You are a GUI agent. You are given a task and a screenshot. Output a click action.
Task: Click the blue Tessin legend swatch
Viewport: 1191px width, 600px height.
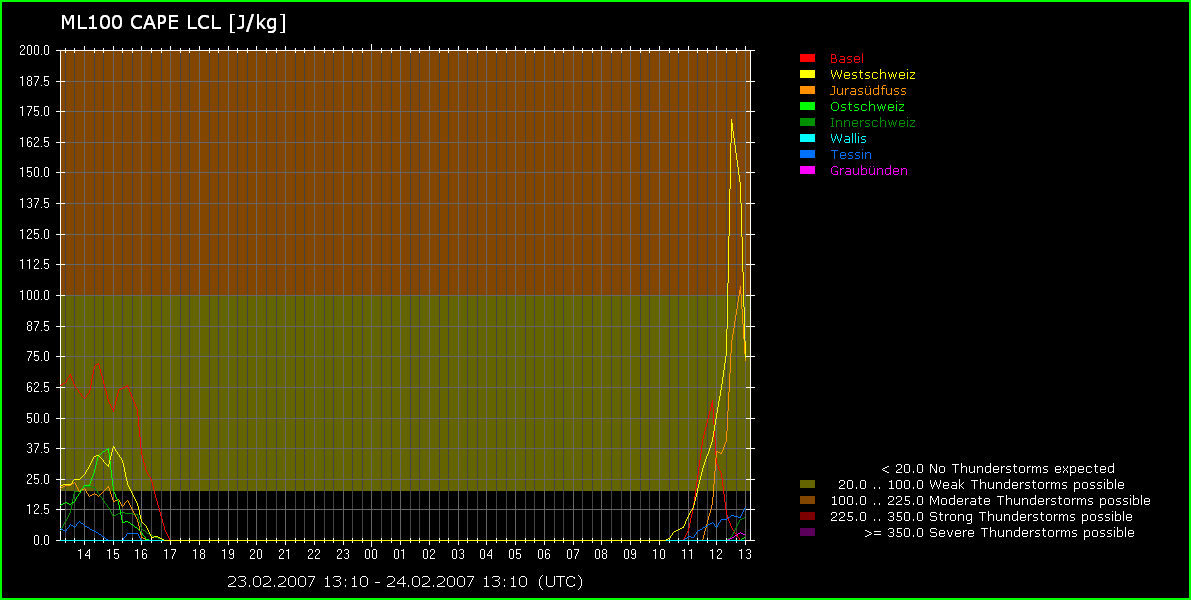[x=808, y=155]
